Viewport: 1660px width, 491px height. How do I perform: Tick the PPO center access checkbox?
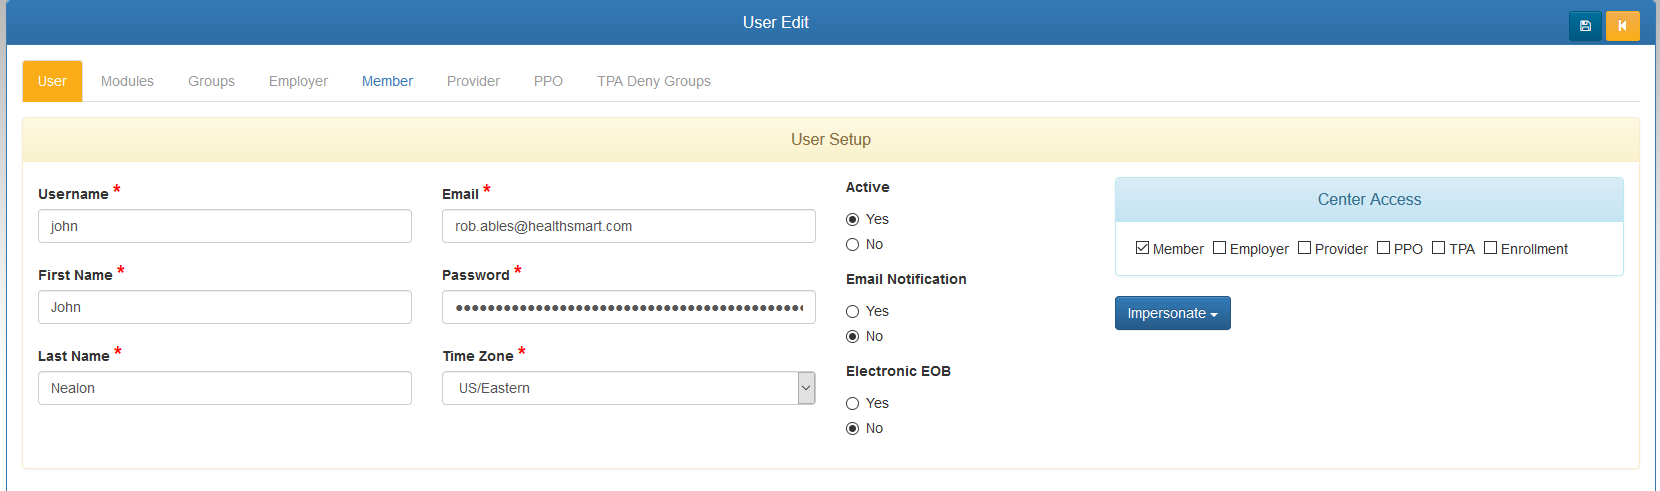tap(1383, 248)
